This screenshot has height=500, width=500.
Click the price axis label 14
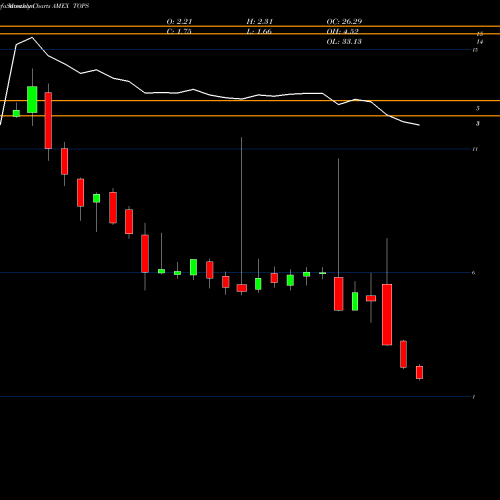click(479, 42)
